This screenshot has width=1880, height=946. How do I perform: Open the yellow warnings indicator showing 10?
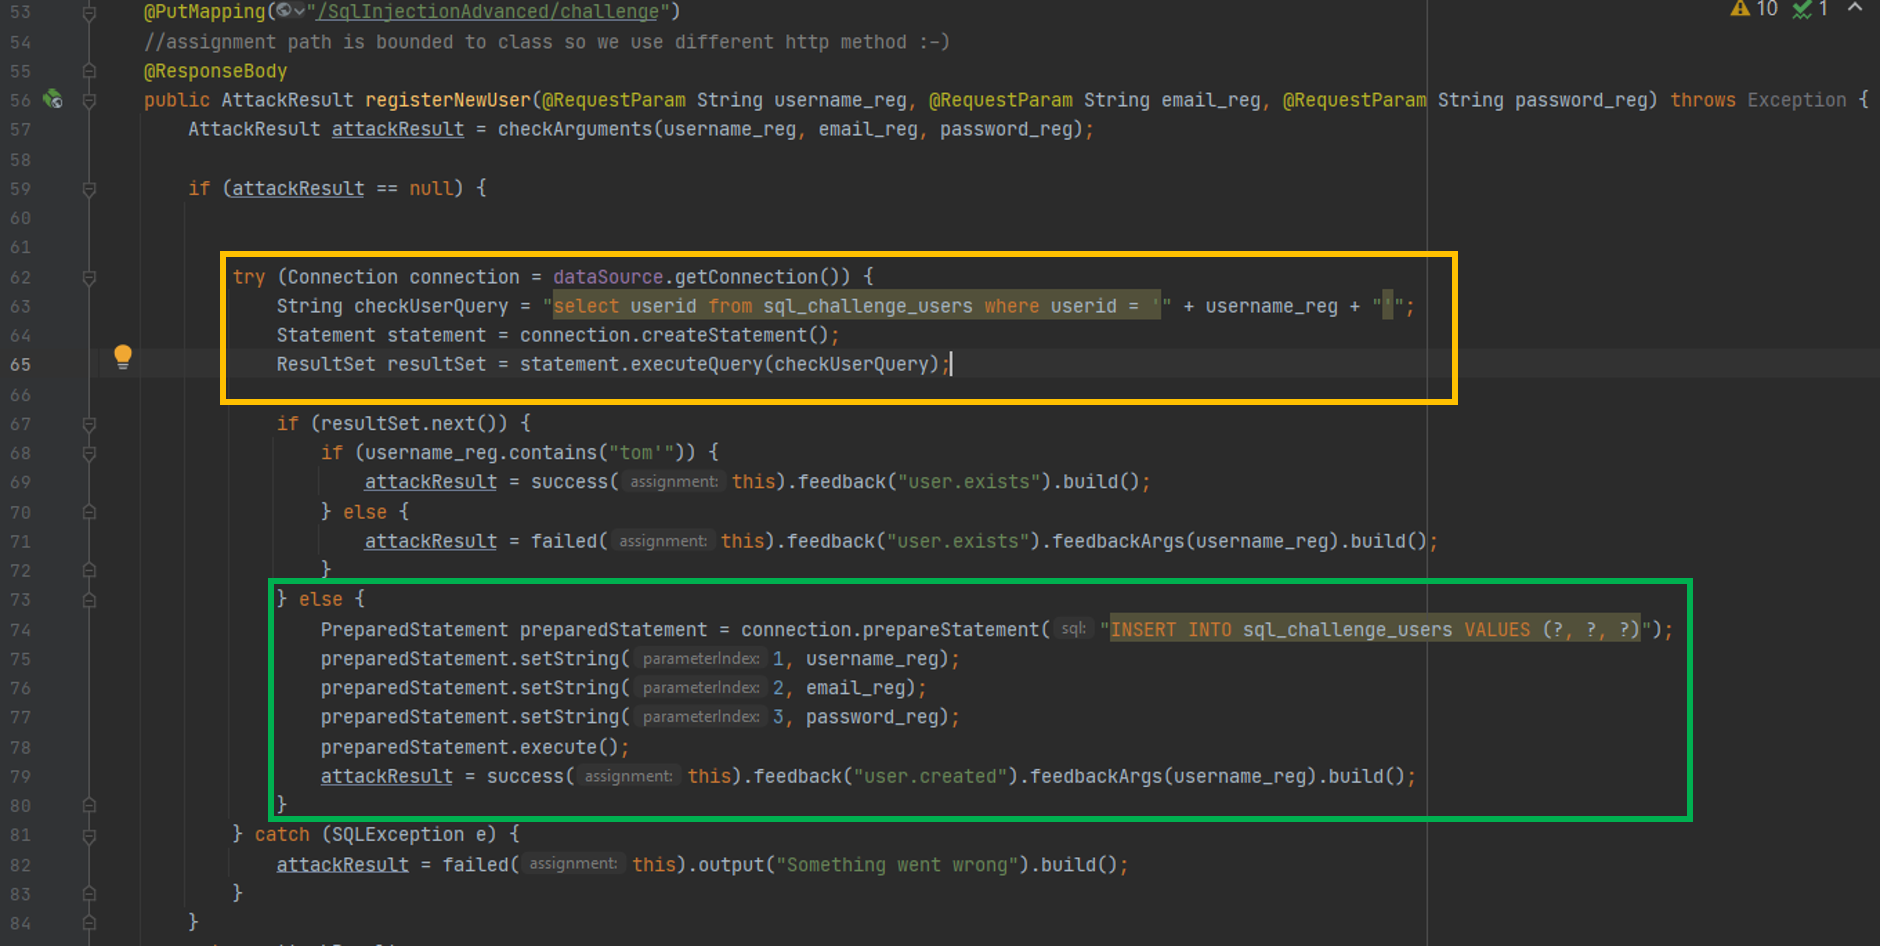click(1754, 9)
